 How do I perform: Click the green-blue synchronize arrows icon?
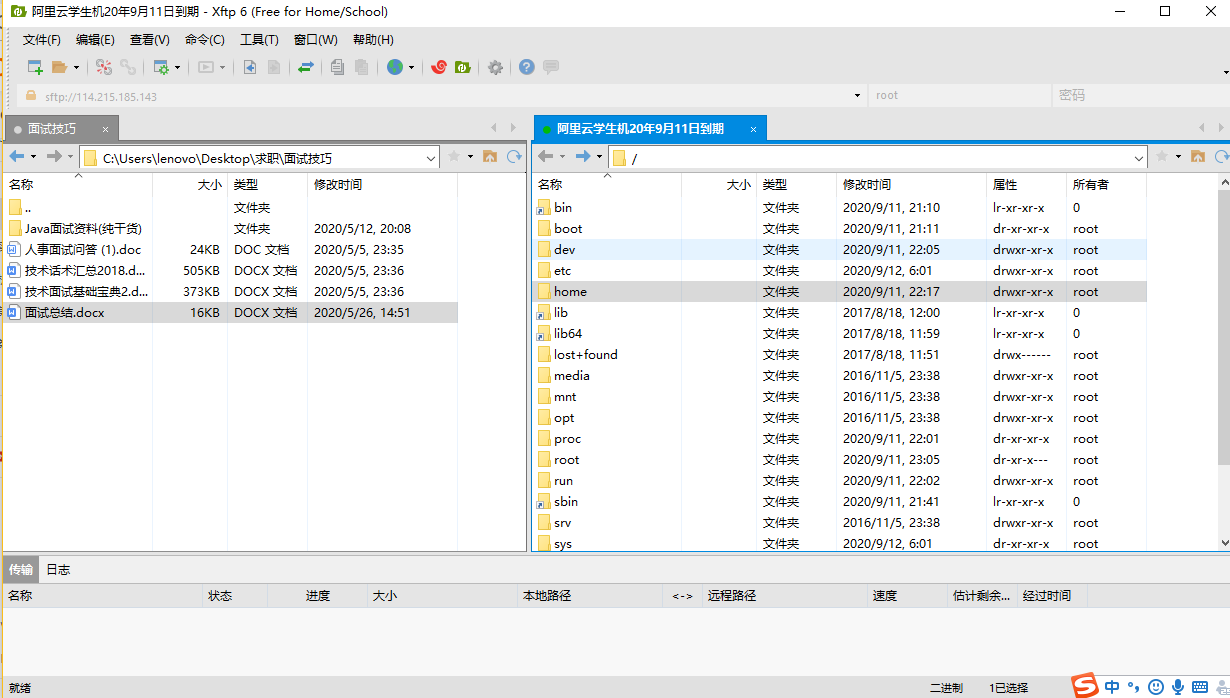306,67
